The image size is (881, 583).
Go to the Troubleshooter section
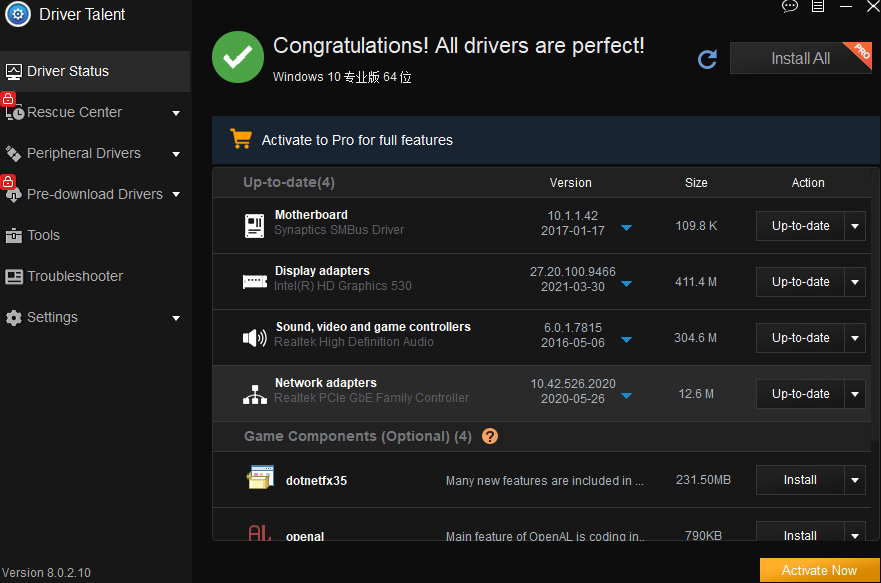[x=75, y=276]
